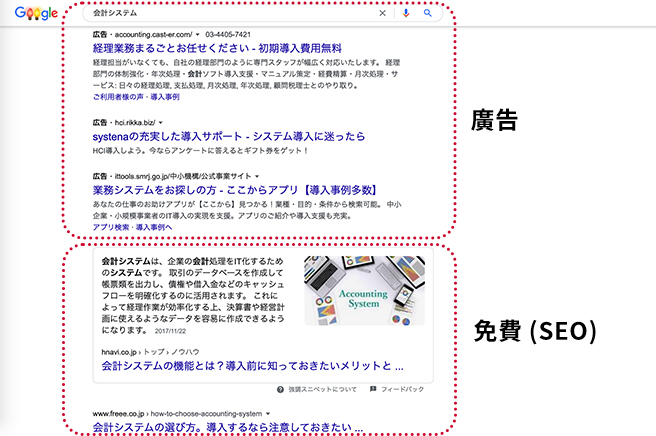Click the hnavi.co.jp breadcrumb text
The width and height of the screenshot is (656, 436).
pos(150,352)
